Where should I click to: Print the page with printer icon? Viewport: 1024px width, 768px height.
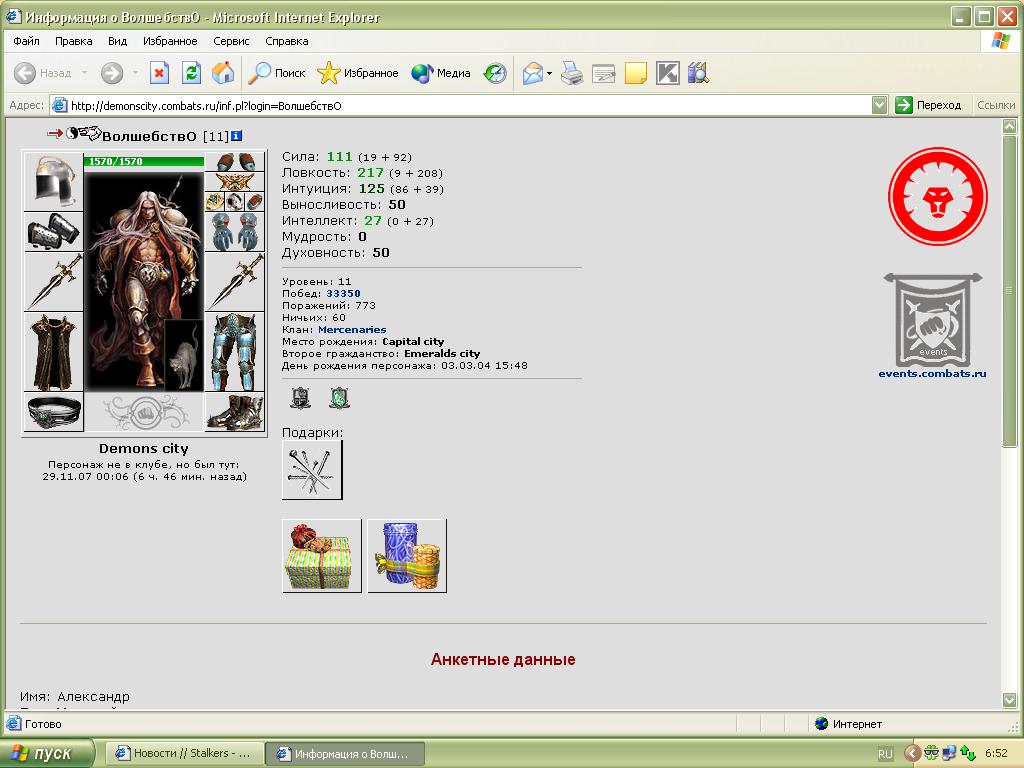571,73
